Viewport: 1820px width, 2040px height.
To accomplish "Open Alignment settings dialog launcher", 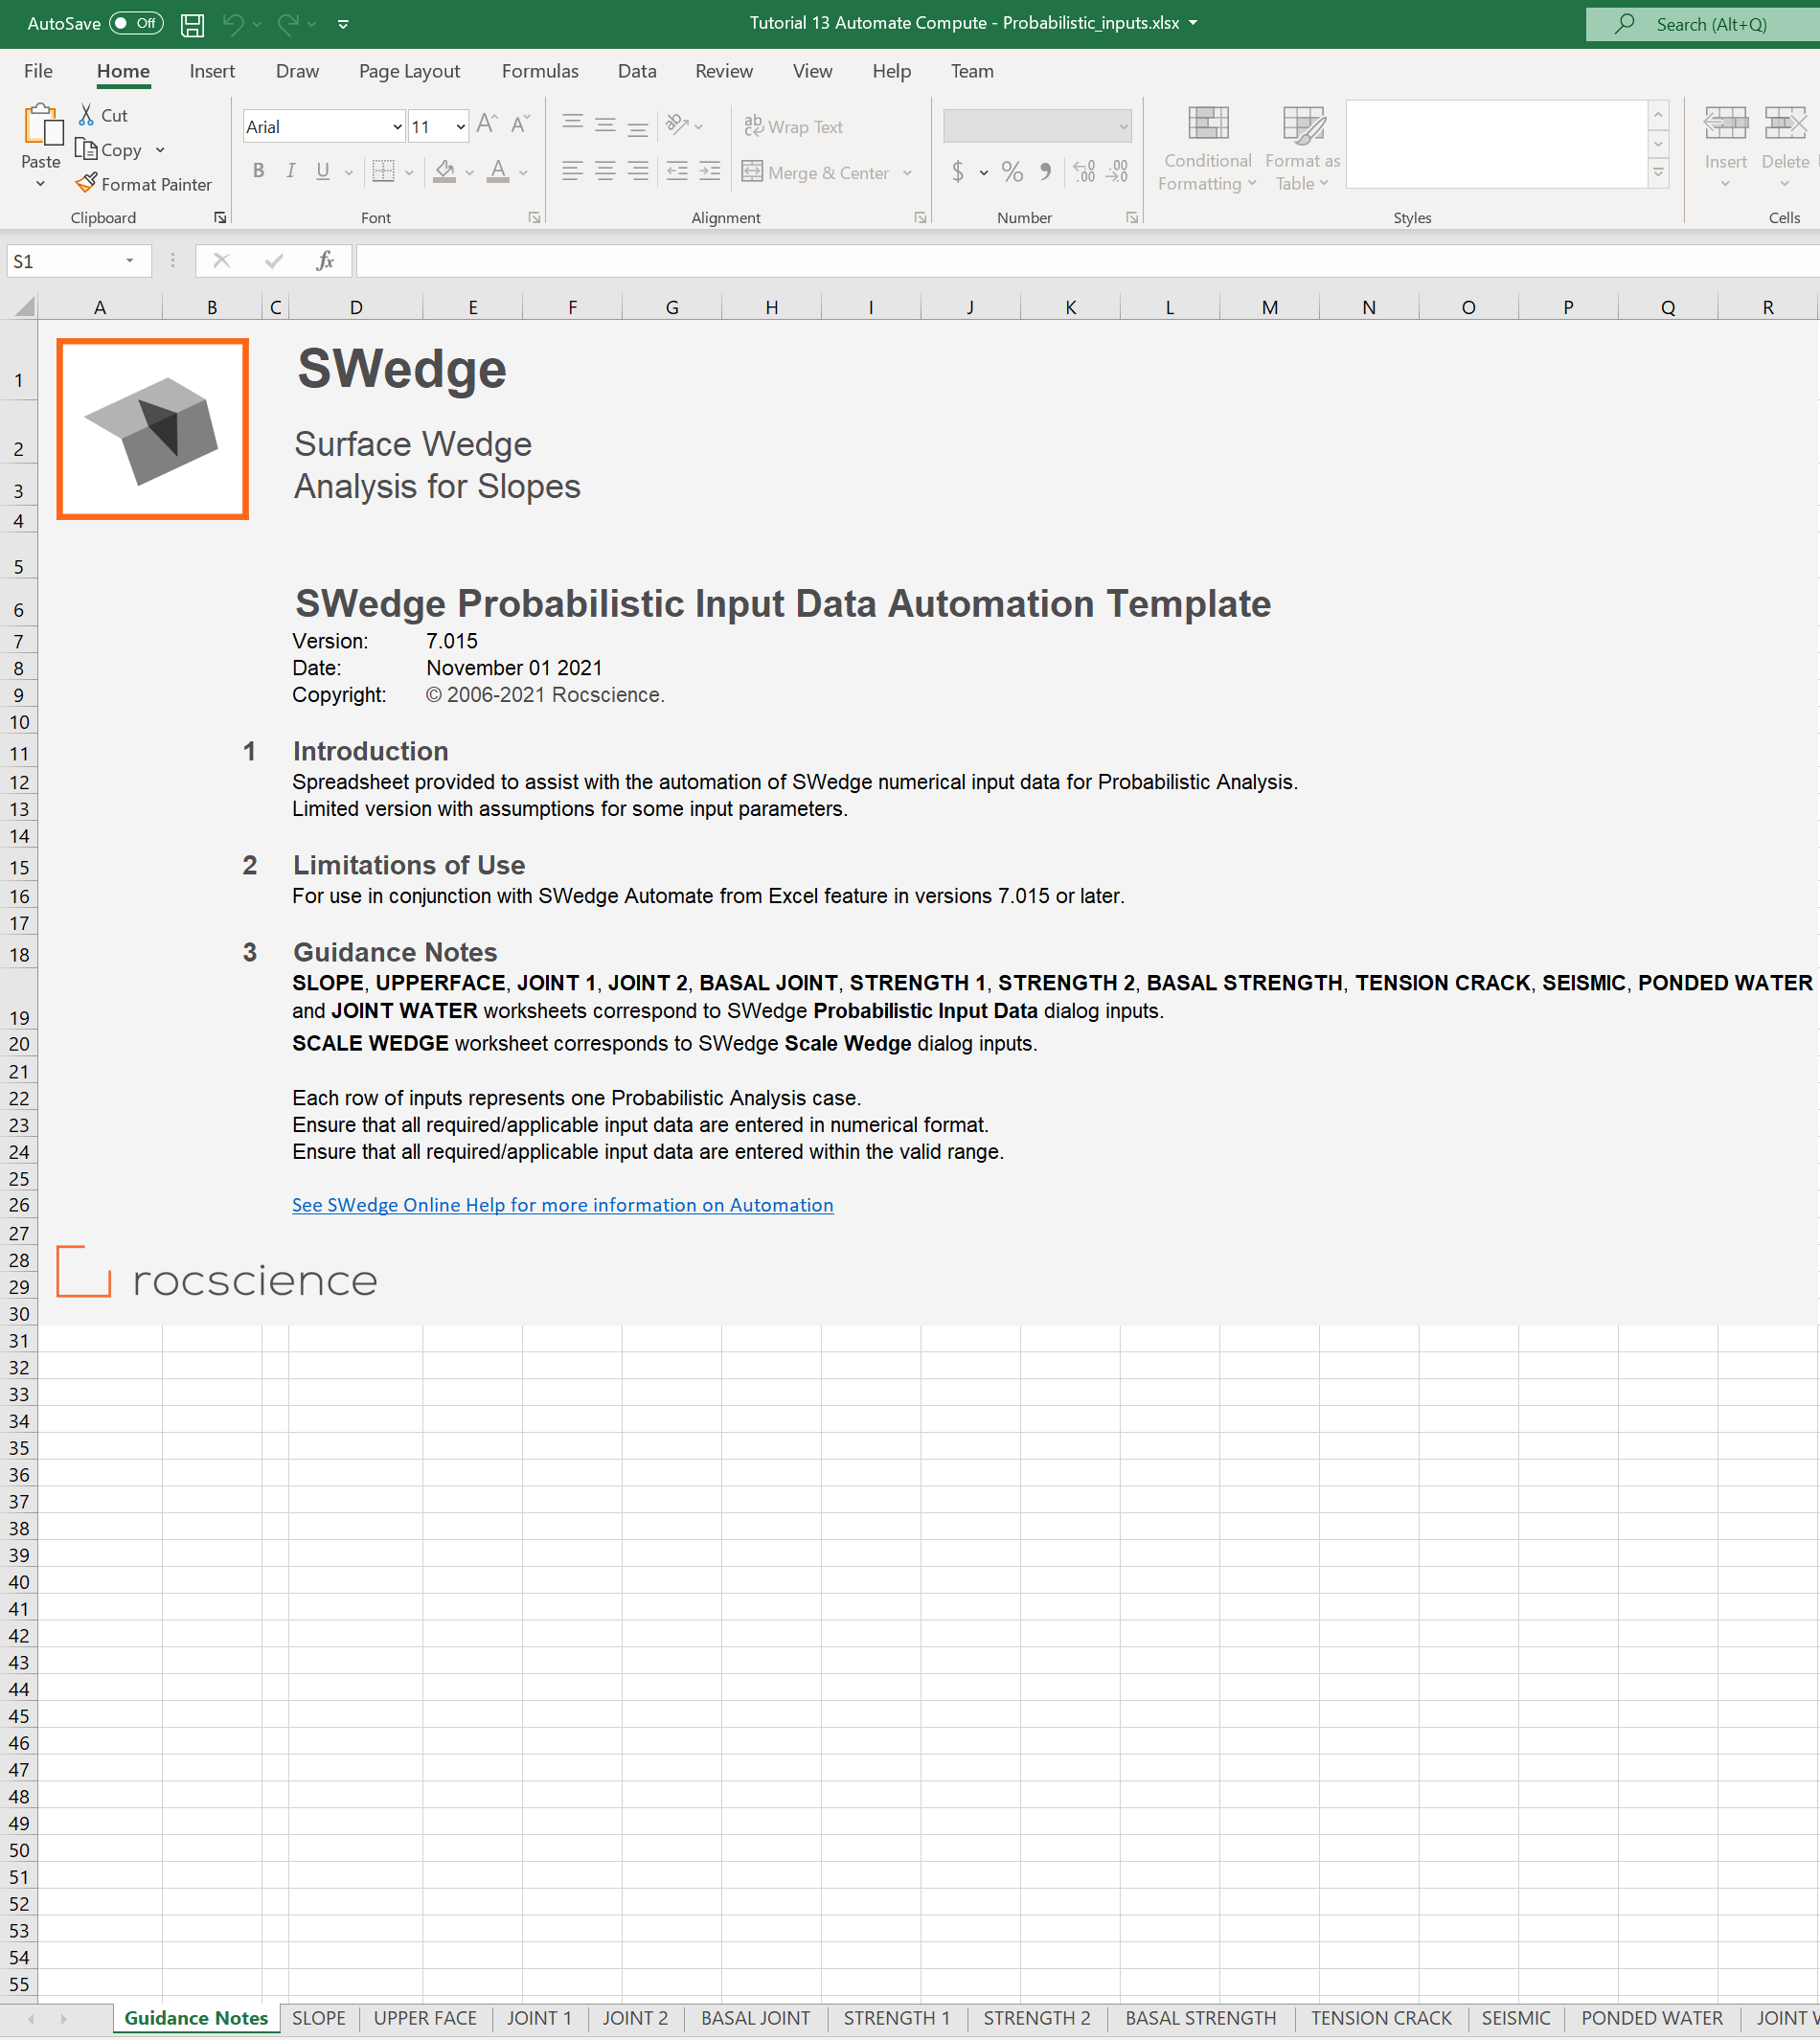I will pos(920,217).
